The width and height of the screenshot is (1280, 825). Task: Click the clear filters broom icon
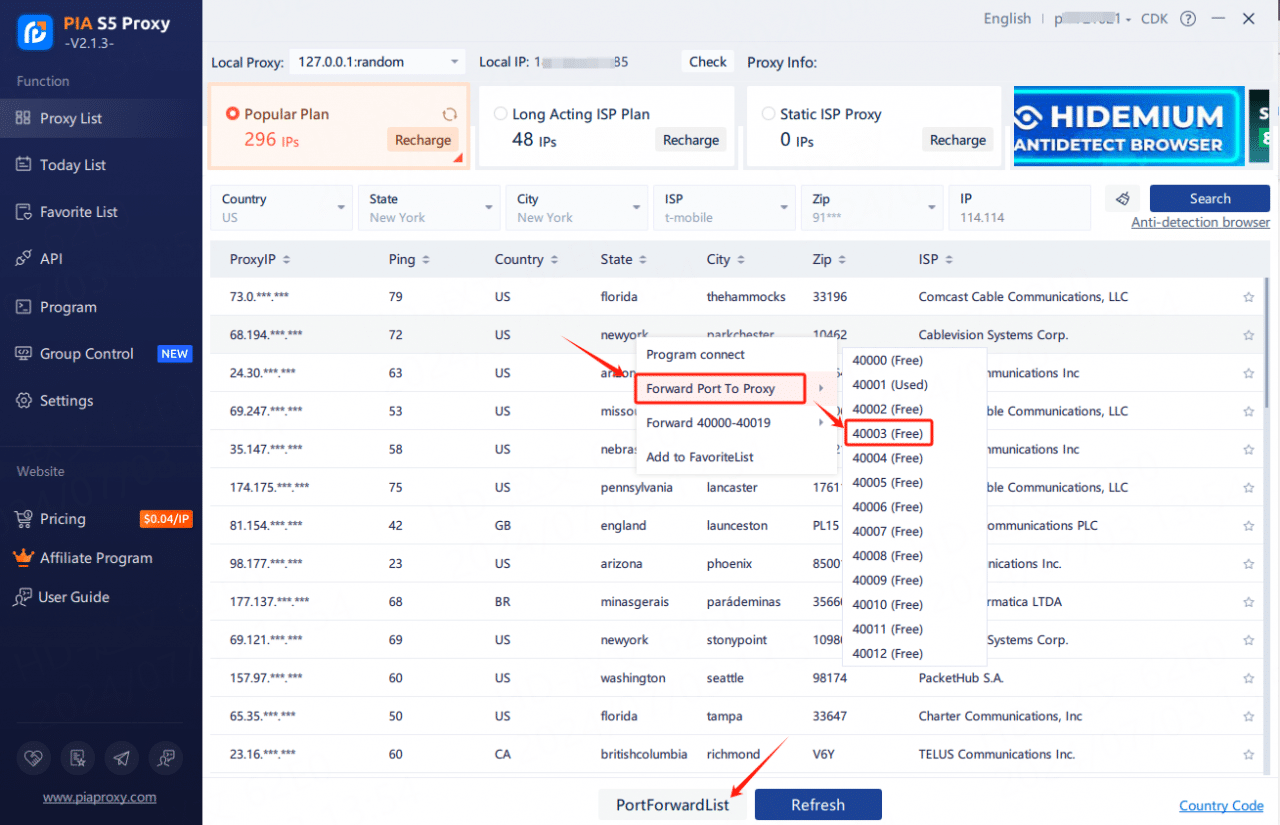pyautogui.click(x=1122, y=199)
